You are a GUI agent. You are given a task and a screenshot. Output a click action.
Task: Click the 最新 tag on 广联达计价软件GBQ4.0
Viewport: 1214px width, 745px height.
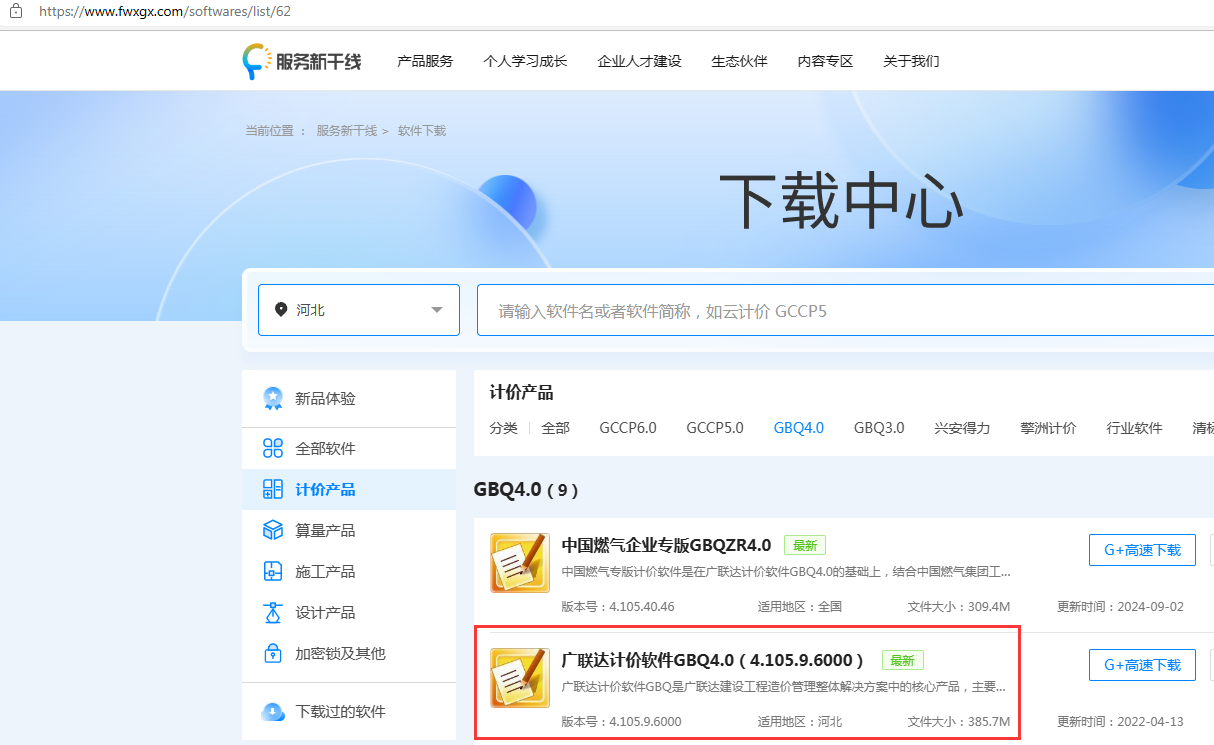(903, 661)
